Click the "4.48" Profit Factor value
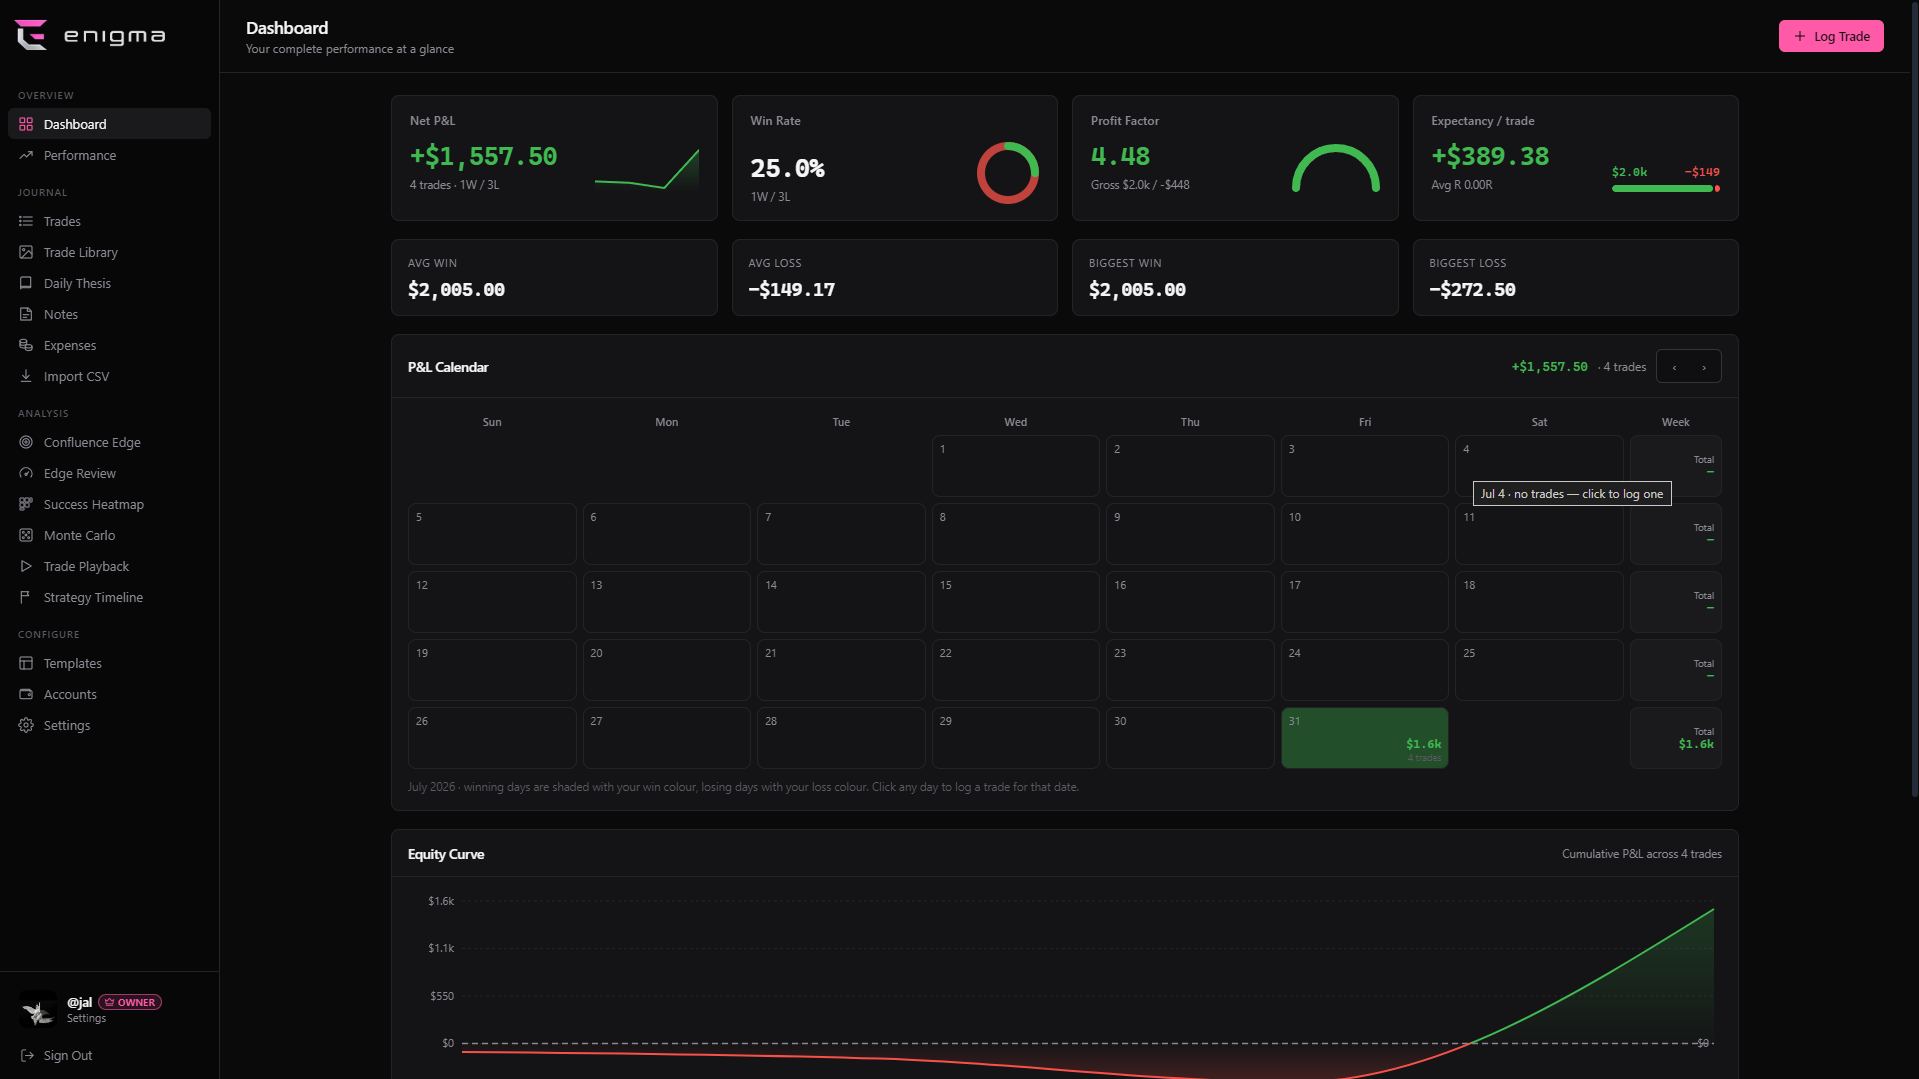 [x=1120, y=156]
